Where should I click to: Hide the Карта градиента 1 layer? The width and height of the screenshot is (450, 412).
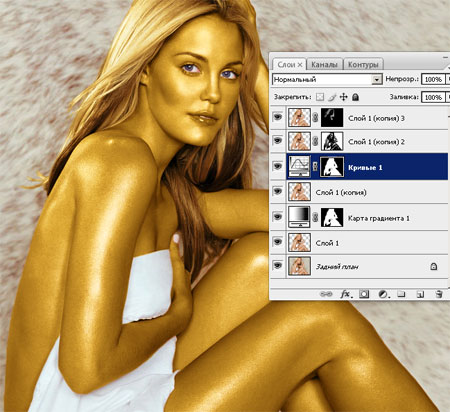(x=278, y=217)
